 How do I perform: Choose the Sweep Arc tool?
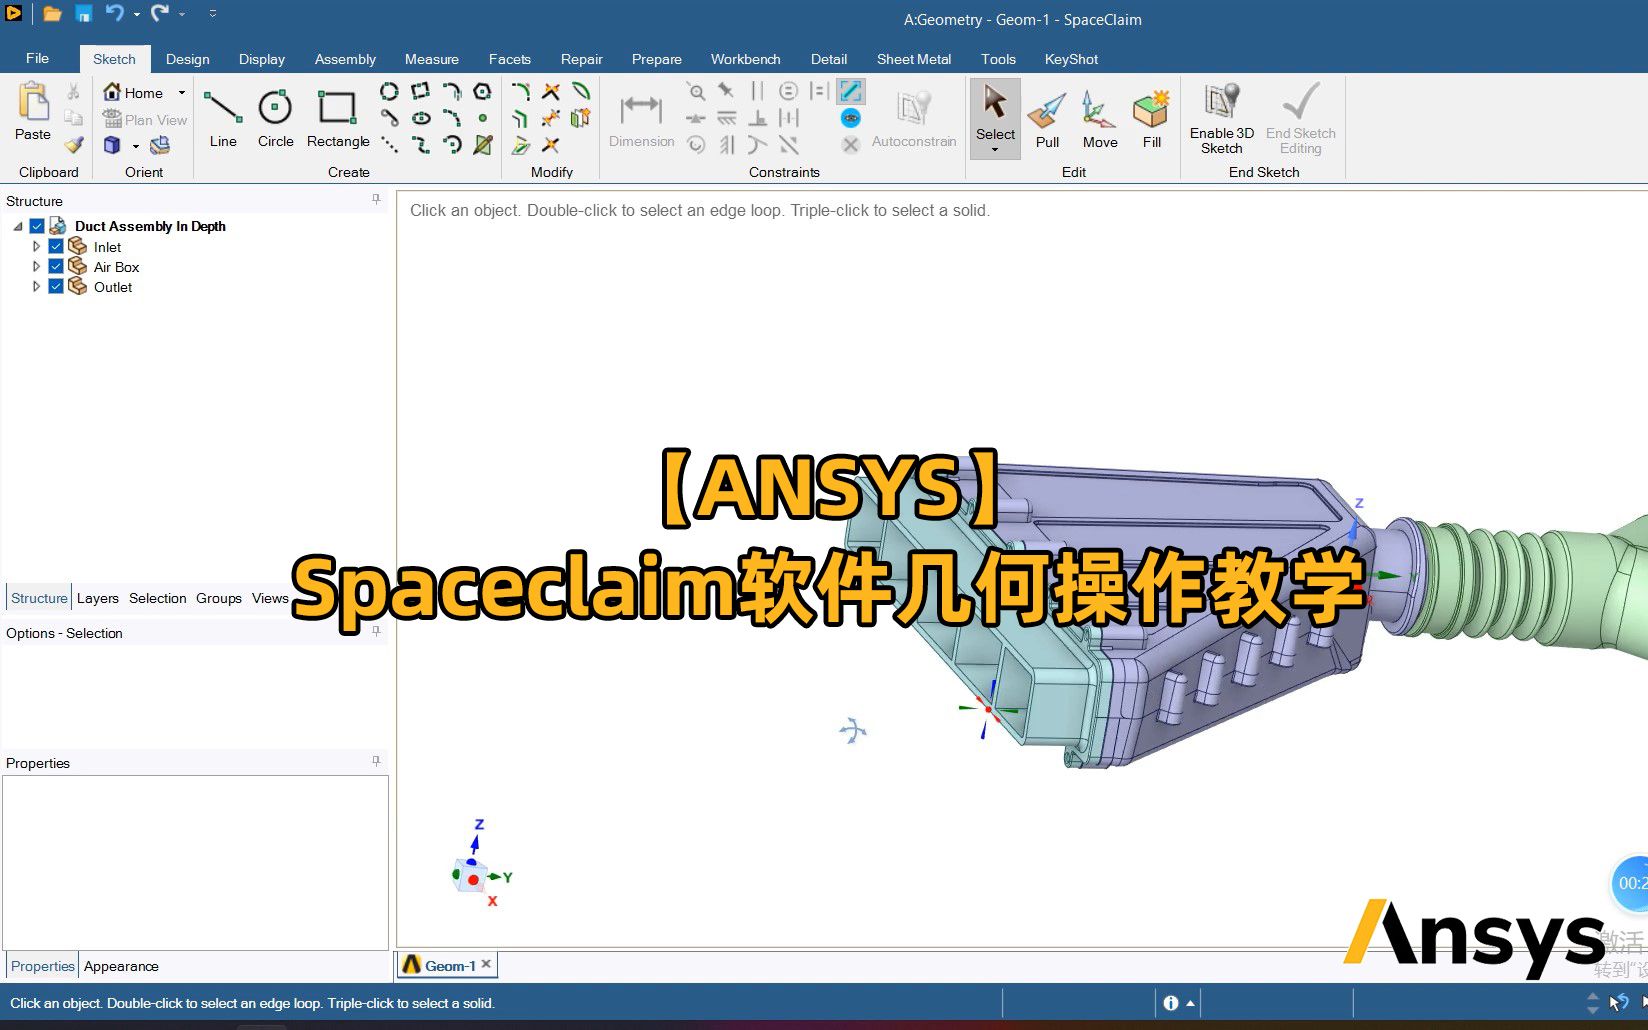(452, 145)
